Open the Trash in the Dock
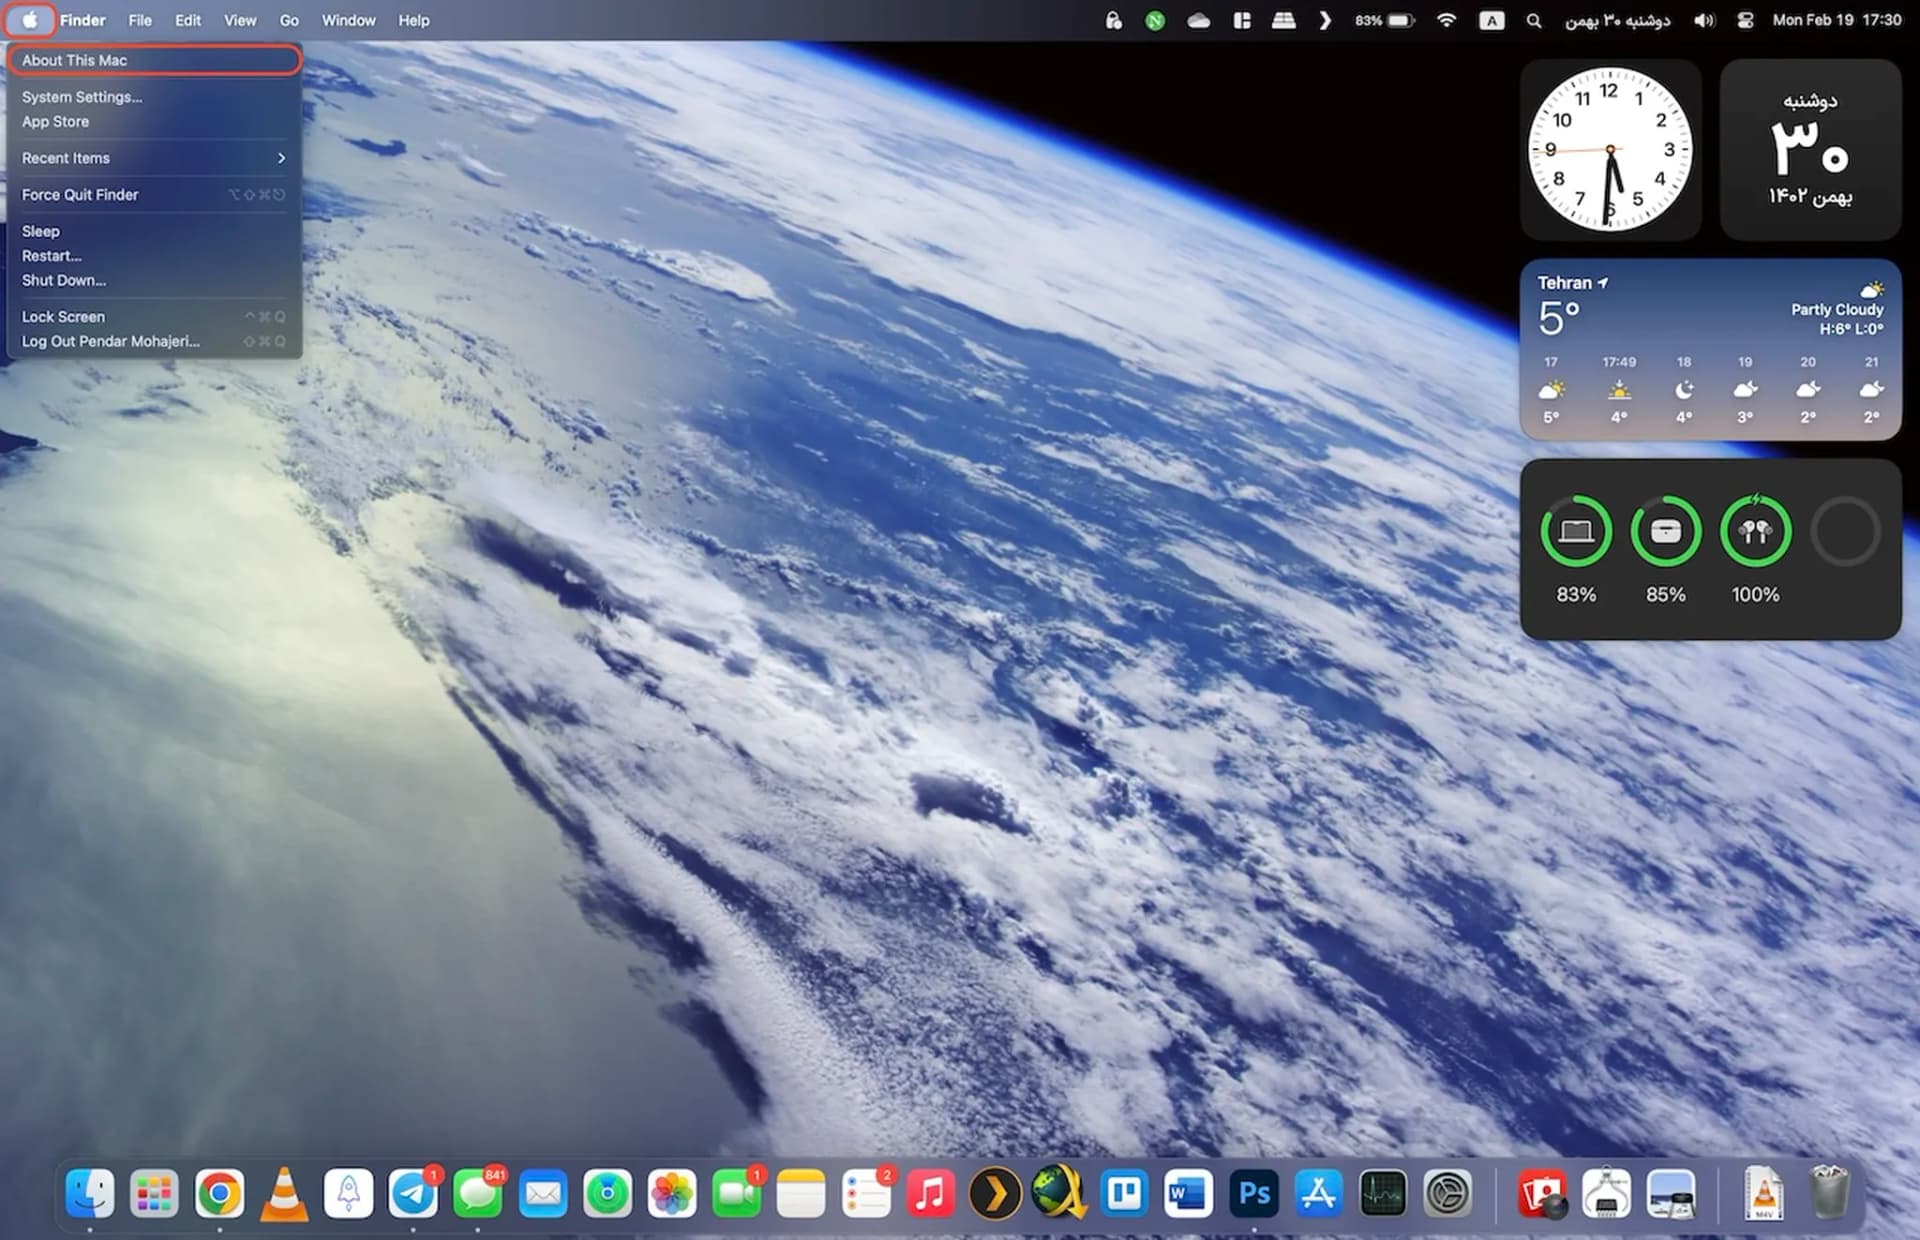The image size is (1920, 1240). click(1829, 1193)
